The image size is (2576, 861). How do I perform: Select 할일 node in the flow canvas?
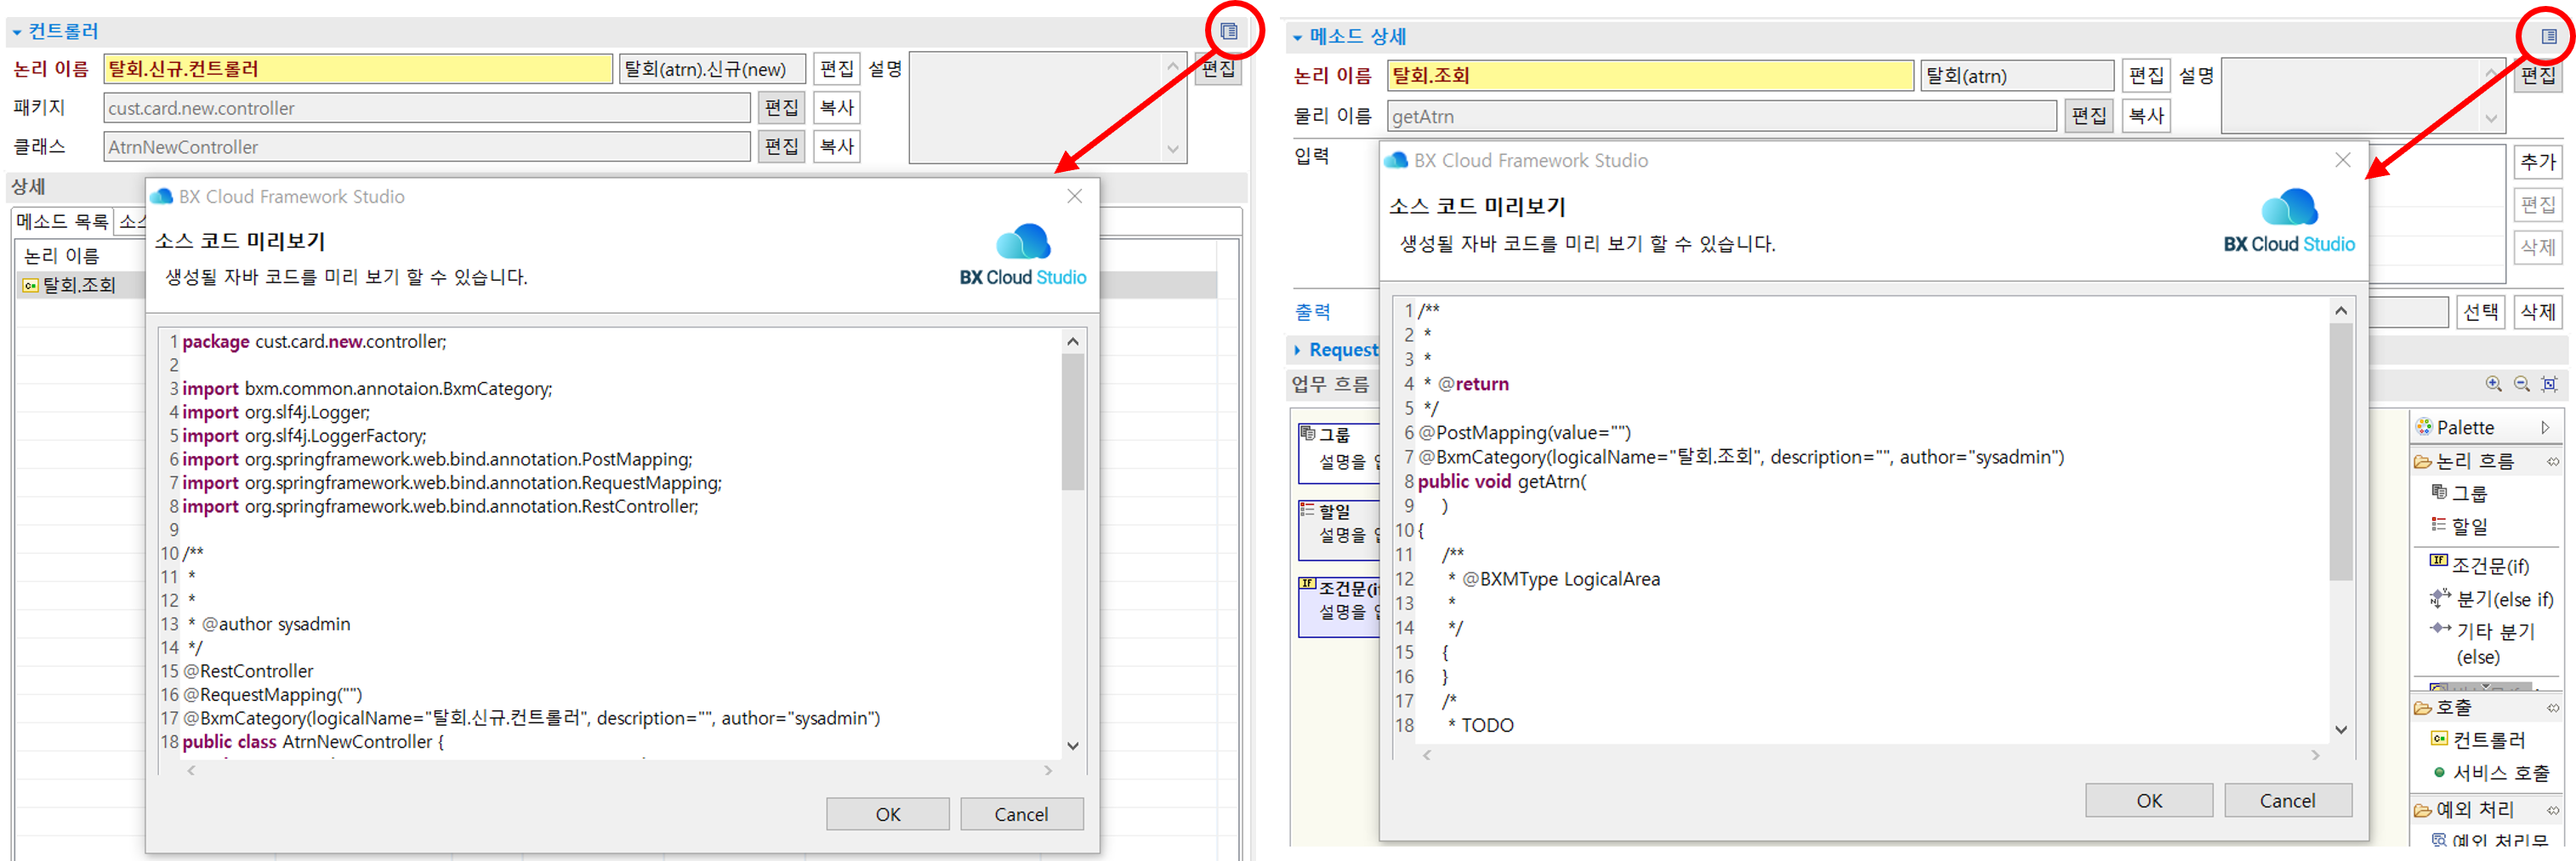tap(1339, 529)
